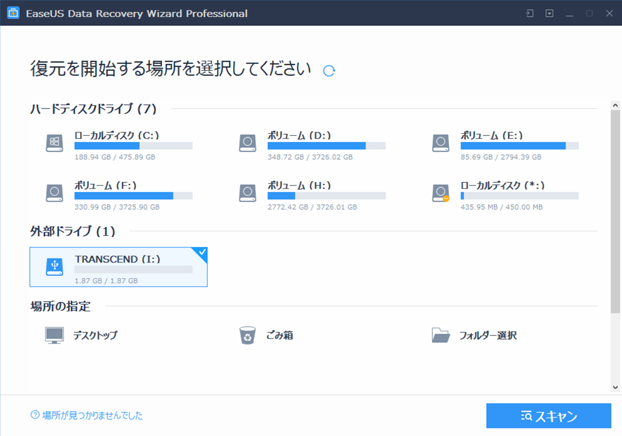
Task: Click the ボリューム (D:) label
Action: coord(299,135)
